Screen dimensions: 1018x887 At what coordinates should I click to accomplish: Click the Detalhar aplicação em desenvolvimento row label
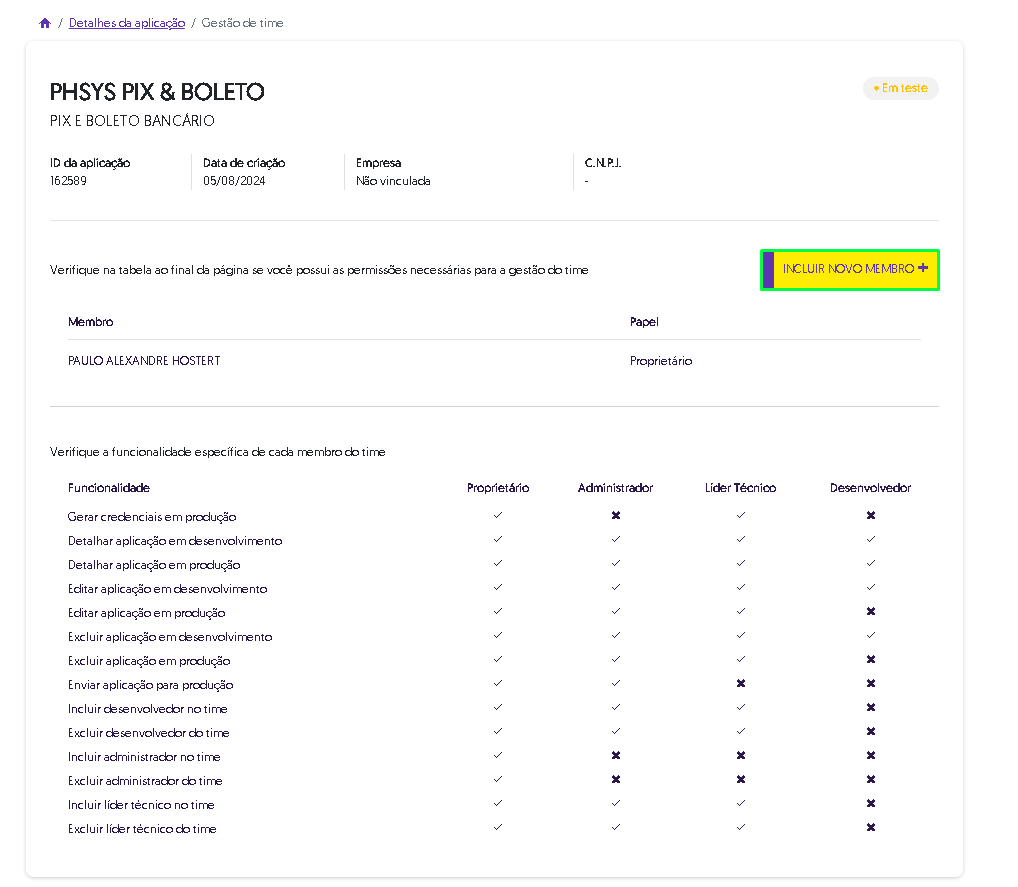[x=175, y=542]
